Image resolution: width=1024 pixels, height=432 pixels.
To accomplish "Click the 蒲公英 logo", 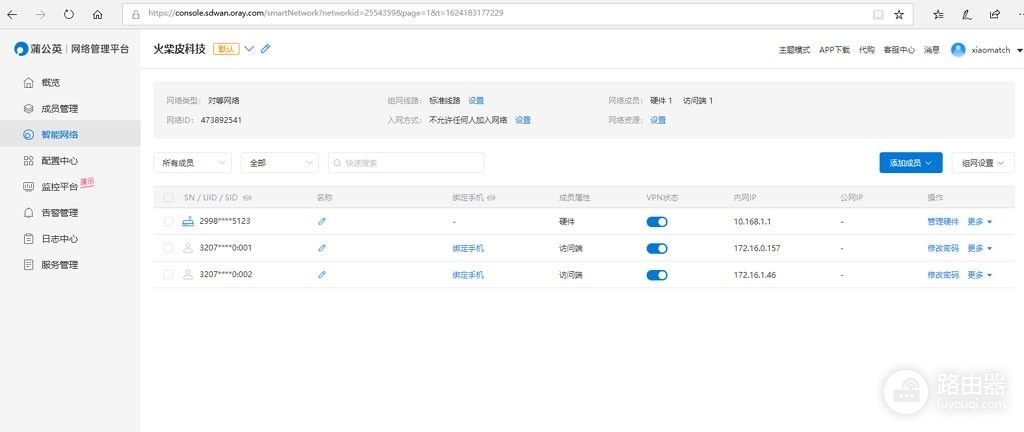I will 39,49.
